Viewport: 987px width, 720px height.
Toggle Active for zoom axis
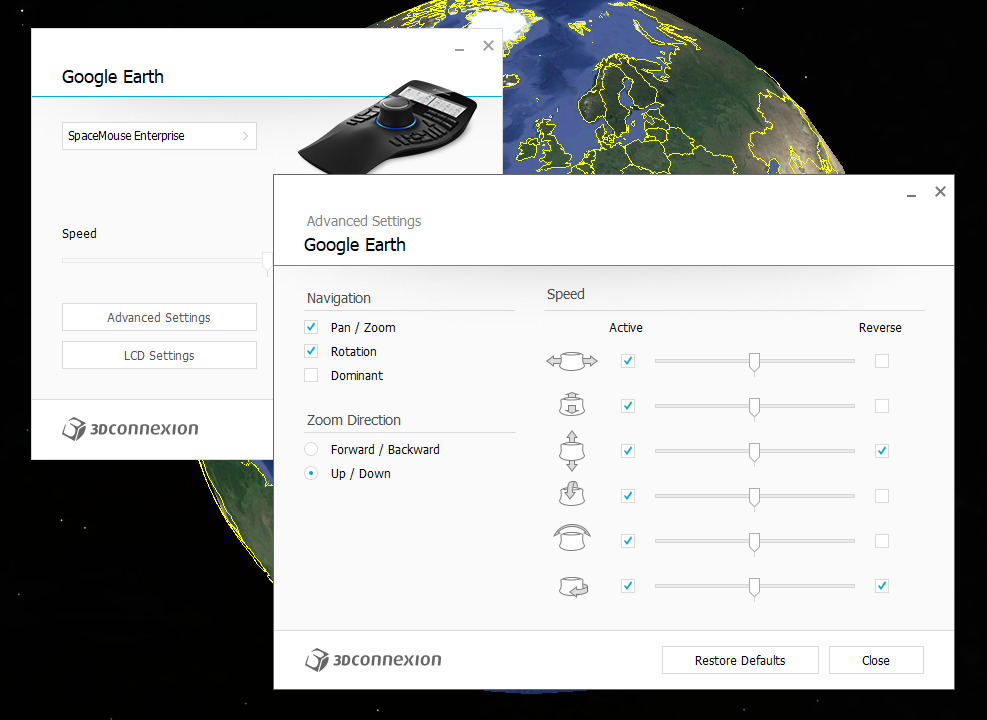coord(628,406)
